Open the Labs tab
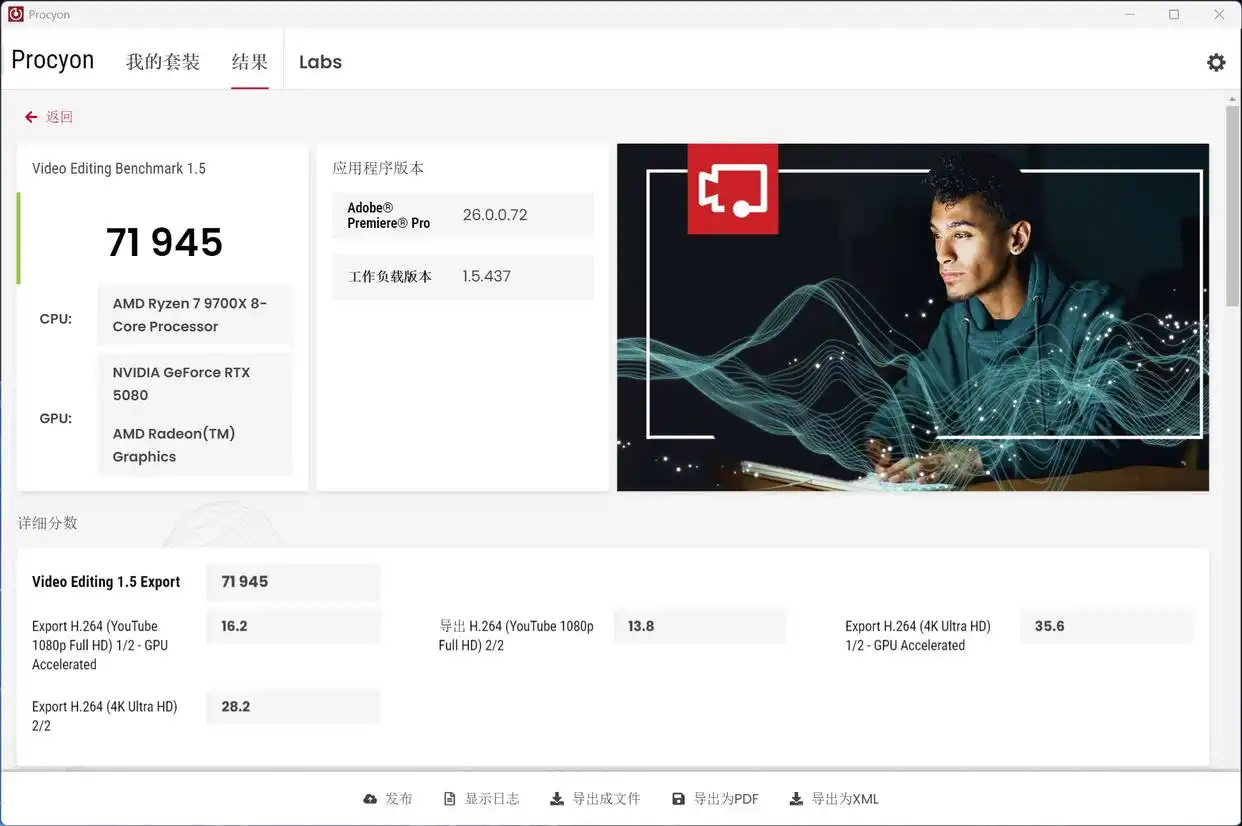Image resolution: width=1242 pixels, height=826 pixels. [320, 61]
